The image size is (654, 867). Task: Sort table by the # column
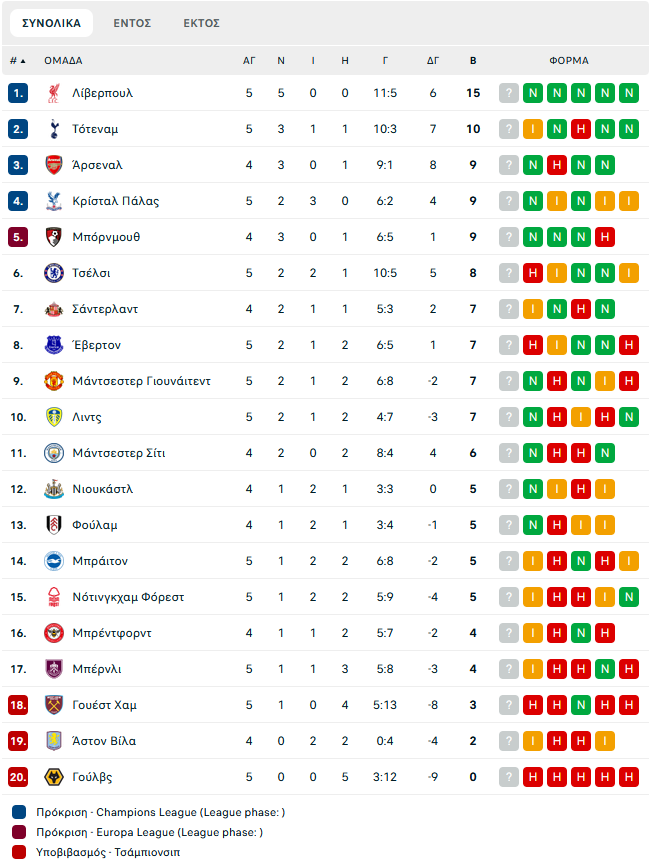tap(18, 61)
